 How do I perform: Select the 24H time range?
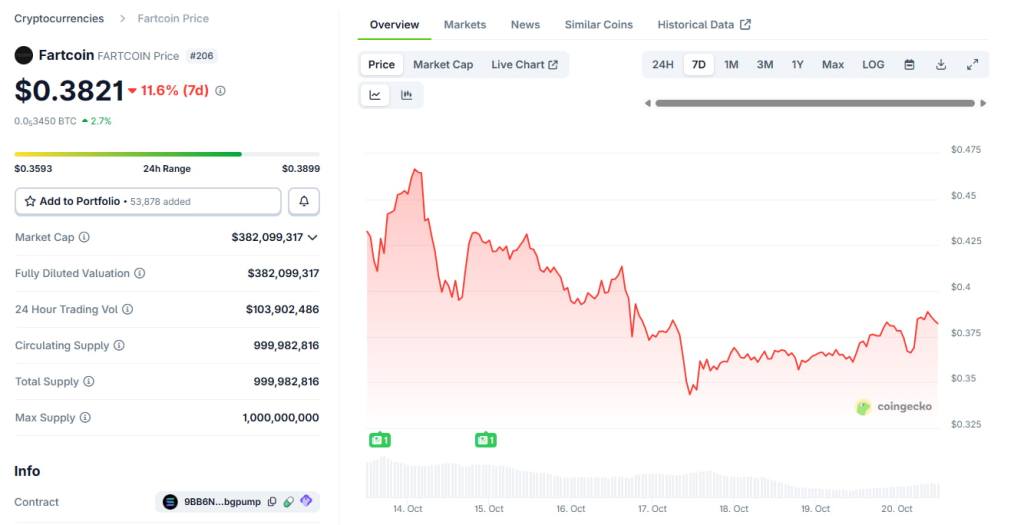(x=663, y=65)
